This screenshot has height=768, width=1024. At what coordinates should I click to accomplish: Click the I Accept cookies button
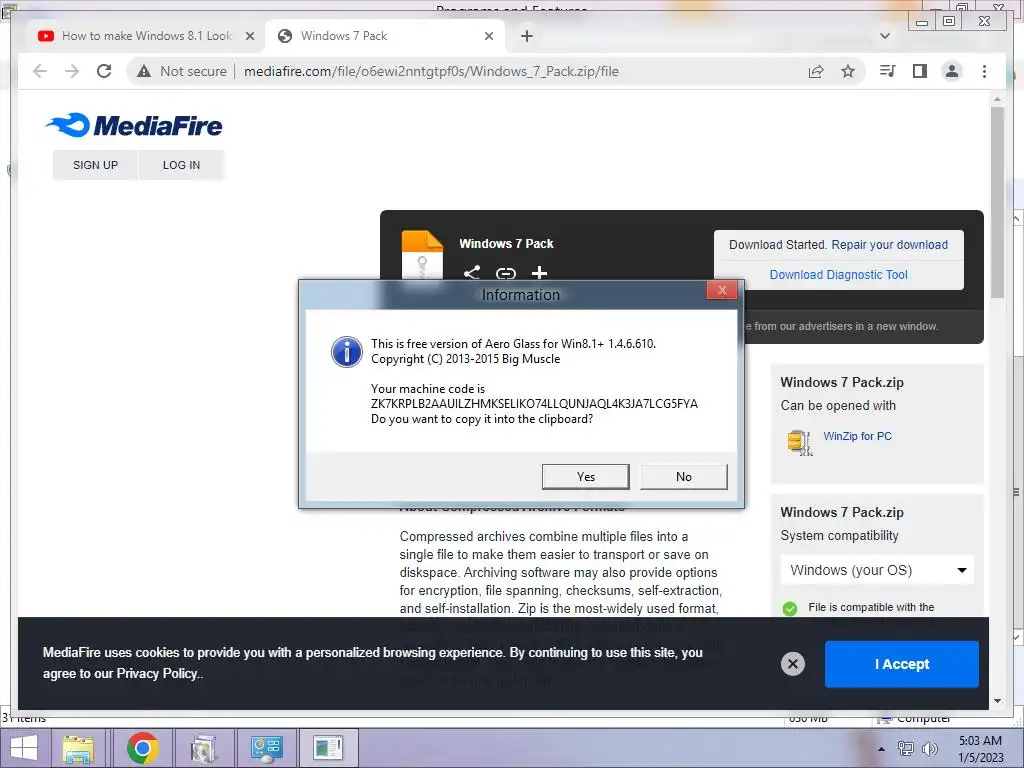[x=902, y=664]
